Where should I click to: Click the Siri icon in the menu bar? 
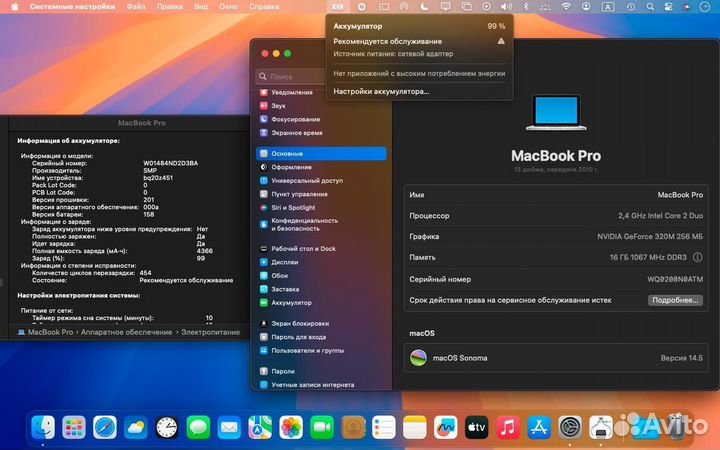pos(686,6)
